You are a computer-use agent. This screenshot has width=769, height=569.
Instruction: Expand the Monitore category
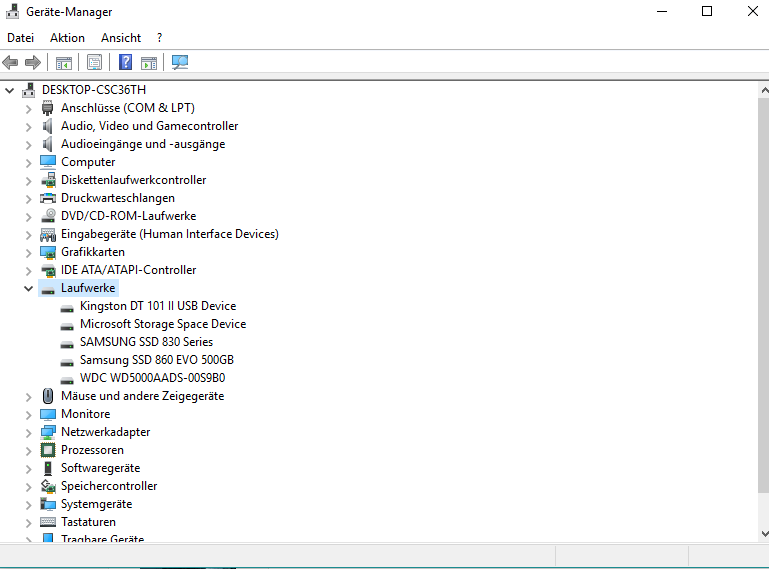(28, 415)
